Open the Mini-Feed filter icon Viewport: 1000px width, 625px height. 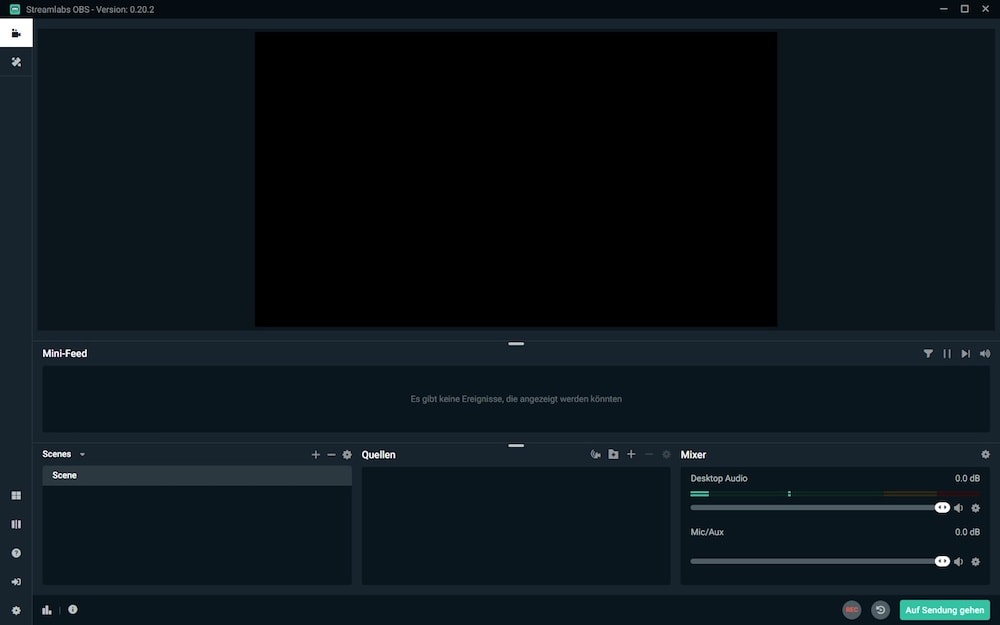click(x=928, y=353)
